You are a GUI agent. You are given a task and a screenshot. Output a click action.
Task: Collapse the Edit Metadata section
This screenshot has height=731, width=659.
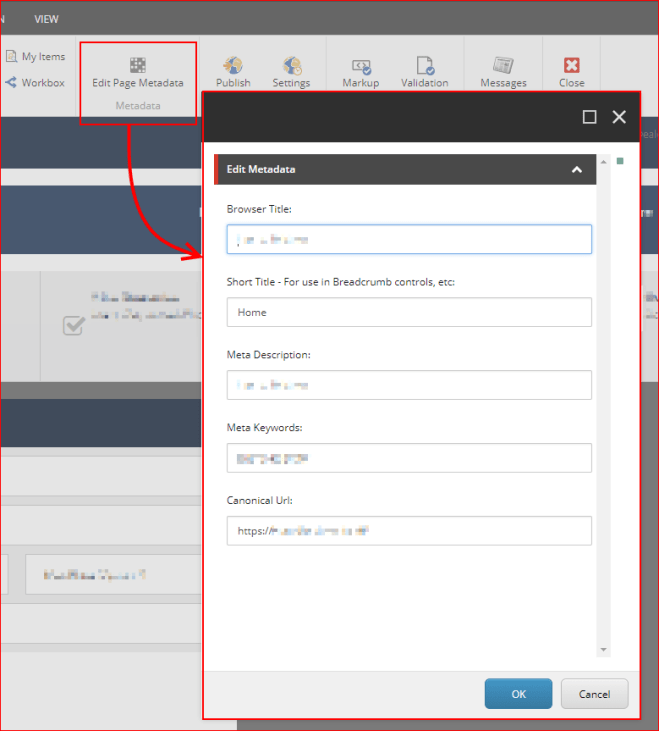(x=577, y=170)
